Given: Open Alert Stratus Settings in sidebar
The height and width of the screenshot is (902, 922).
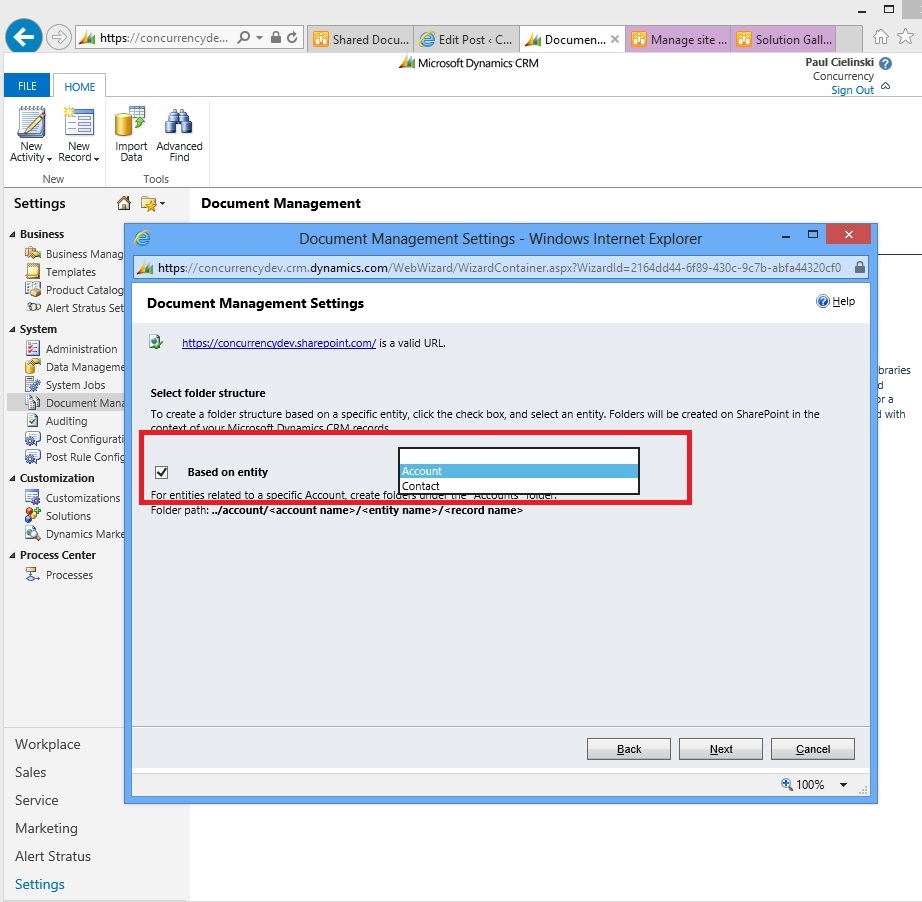Looking at the screenshot, I should coord(74,308).
